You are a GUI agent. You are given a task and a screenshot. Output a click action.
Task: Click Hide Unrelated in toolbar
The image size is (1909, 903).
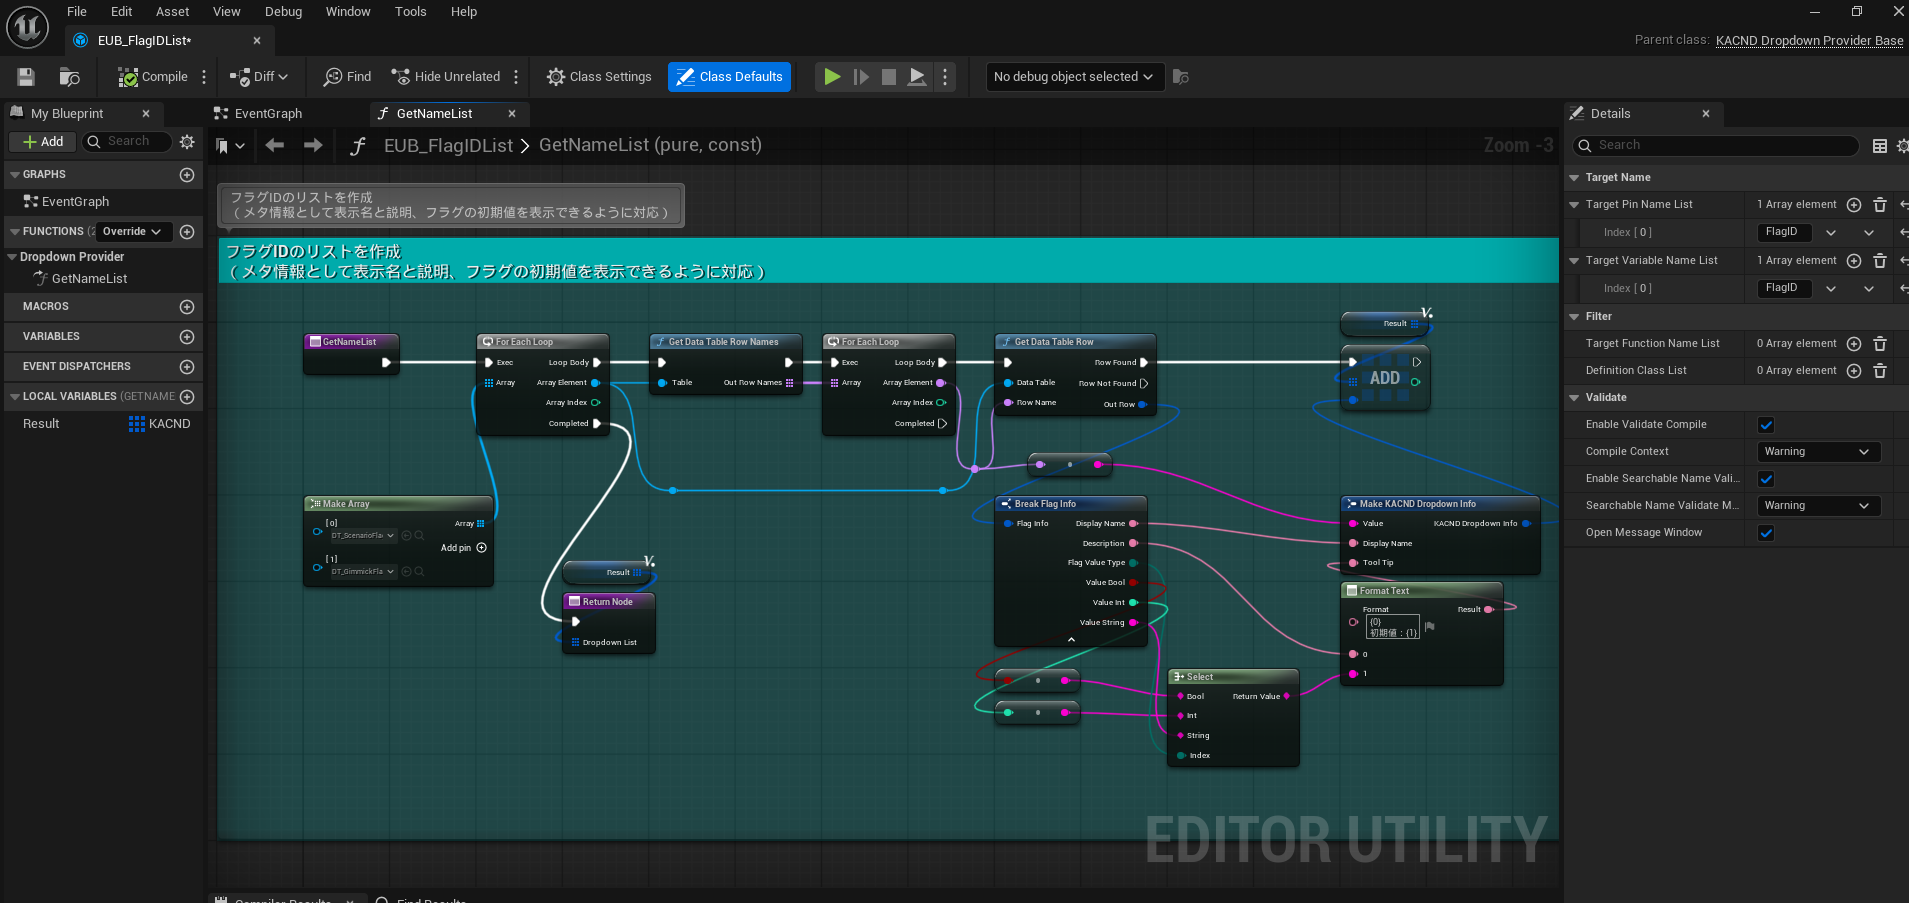(445, 77)
